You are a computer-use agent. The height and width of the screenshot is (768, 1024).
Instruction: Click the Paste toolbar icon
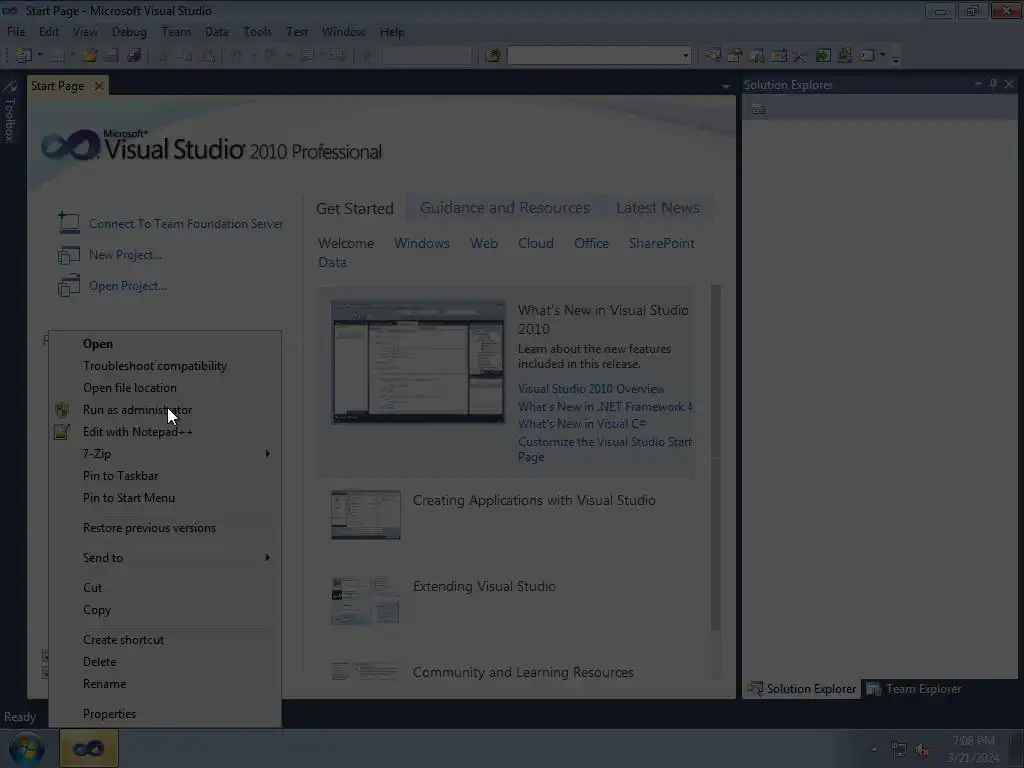(x=208, y=56)
